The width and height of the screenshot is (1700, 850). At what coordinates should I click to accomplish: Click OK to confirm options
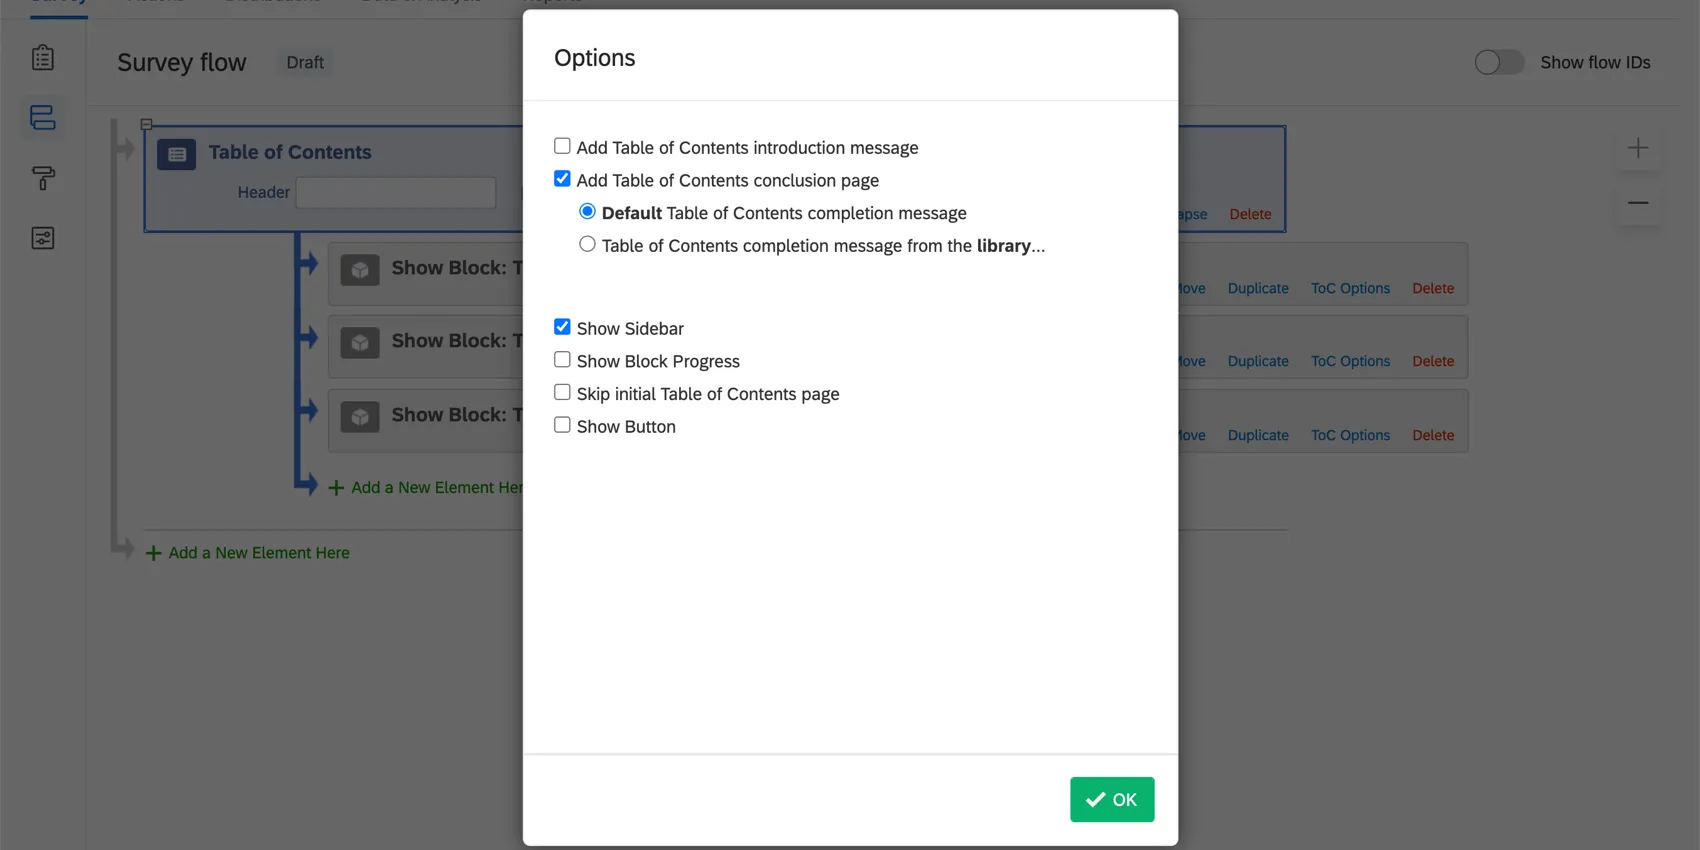click(1112, 799)
